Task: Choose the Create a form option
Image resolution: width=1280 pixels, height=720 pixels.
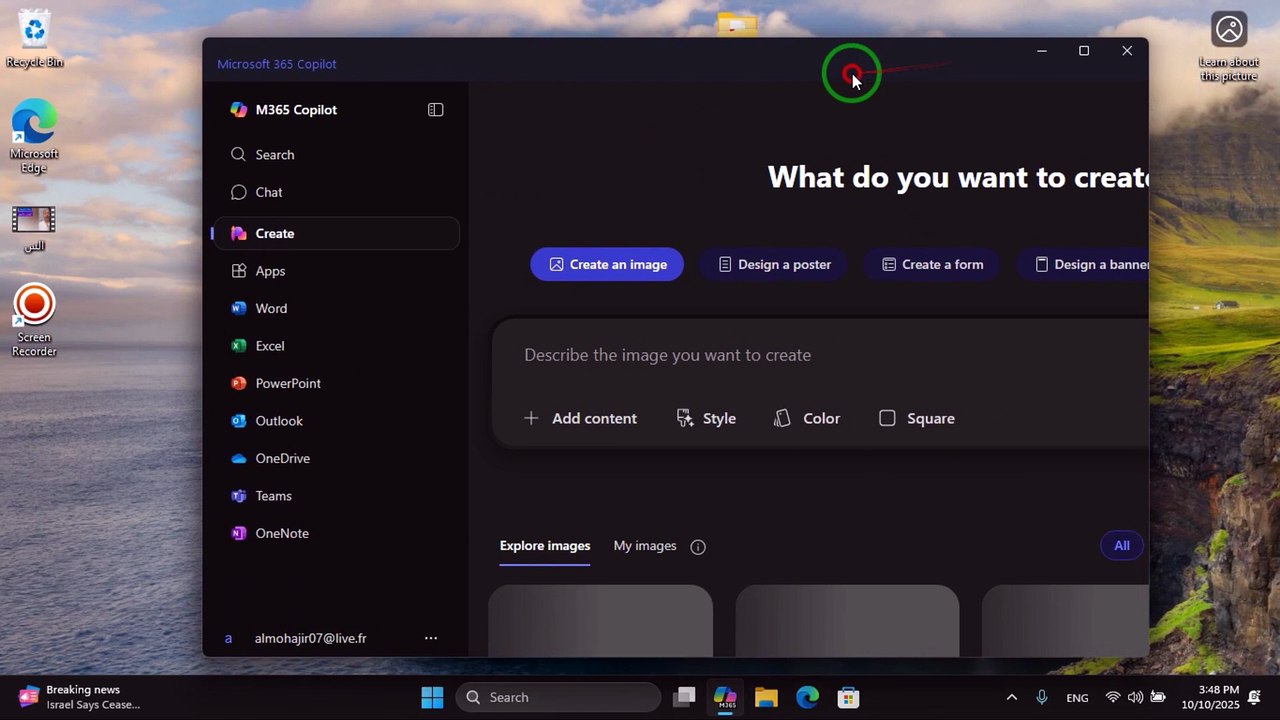Action: [932, 264]
